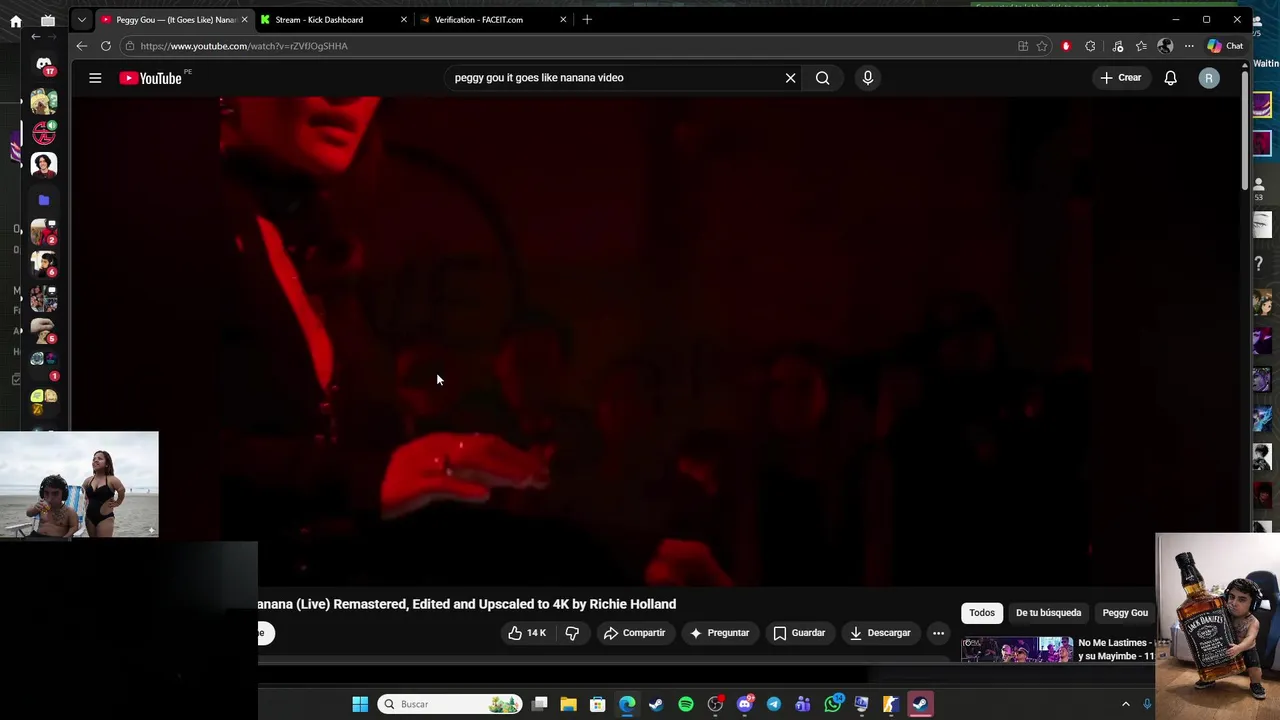
Task: Open the browser profile avatar
Action: point(1165,46)
